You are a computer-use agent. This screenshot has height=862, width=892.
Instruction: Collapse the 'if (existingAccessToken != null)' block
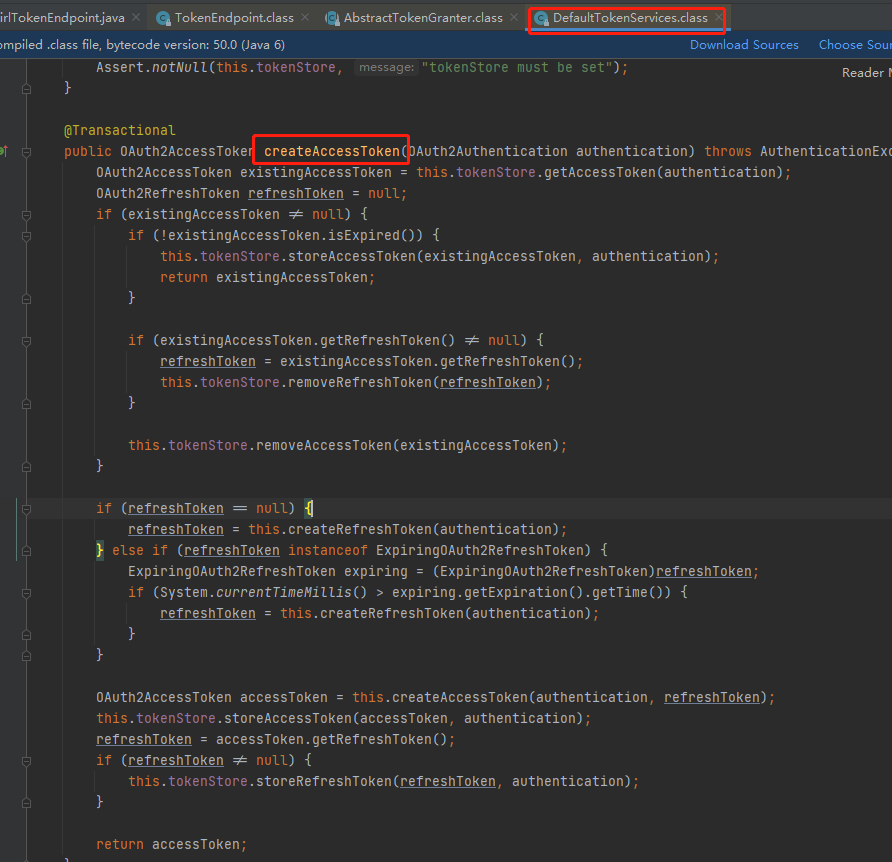[26, 215]
